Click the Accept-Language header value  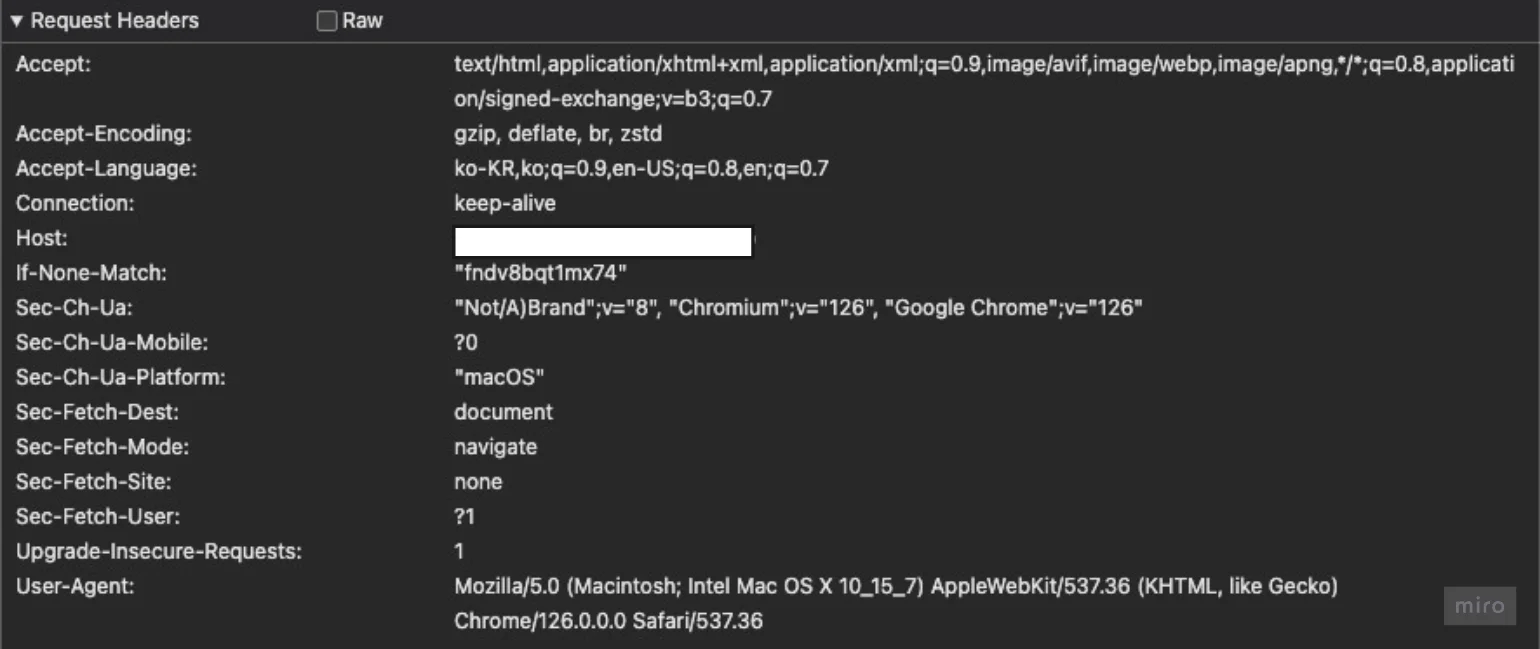pyautogui.click(x=641, y=169)
